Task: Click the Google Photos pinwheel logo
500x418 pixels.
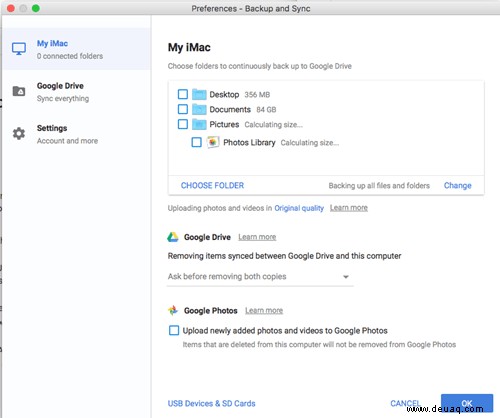Action: (173, 310)
